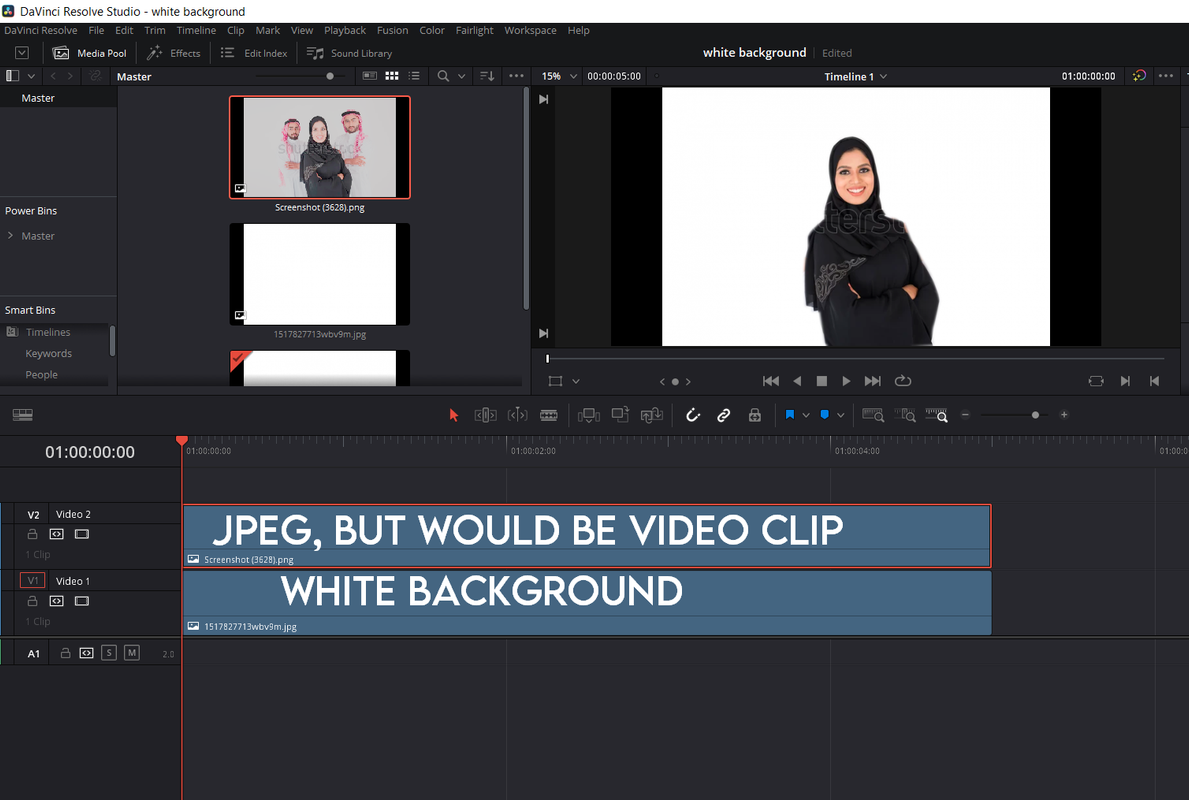Click the Insert Clip icon
The width and height of the screenshot is (1189, 800).
(588, 415)
